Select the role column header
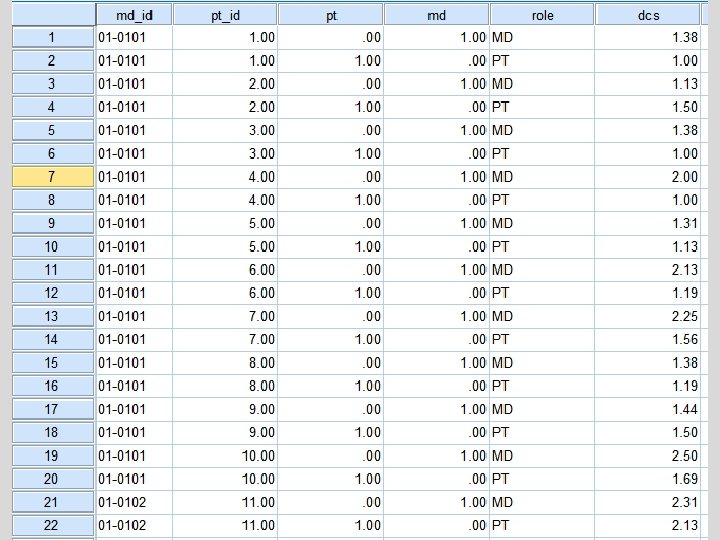The width and height of the screenshot is (720, 540). point(542,15)
